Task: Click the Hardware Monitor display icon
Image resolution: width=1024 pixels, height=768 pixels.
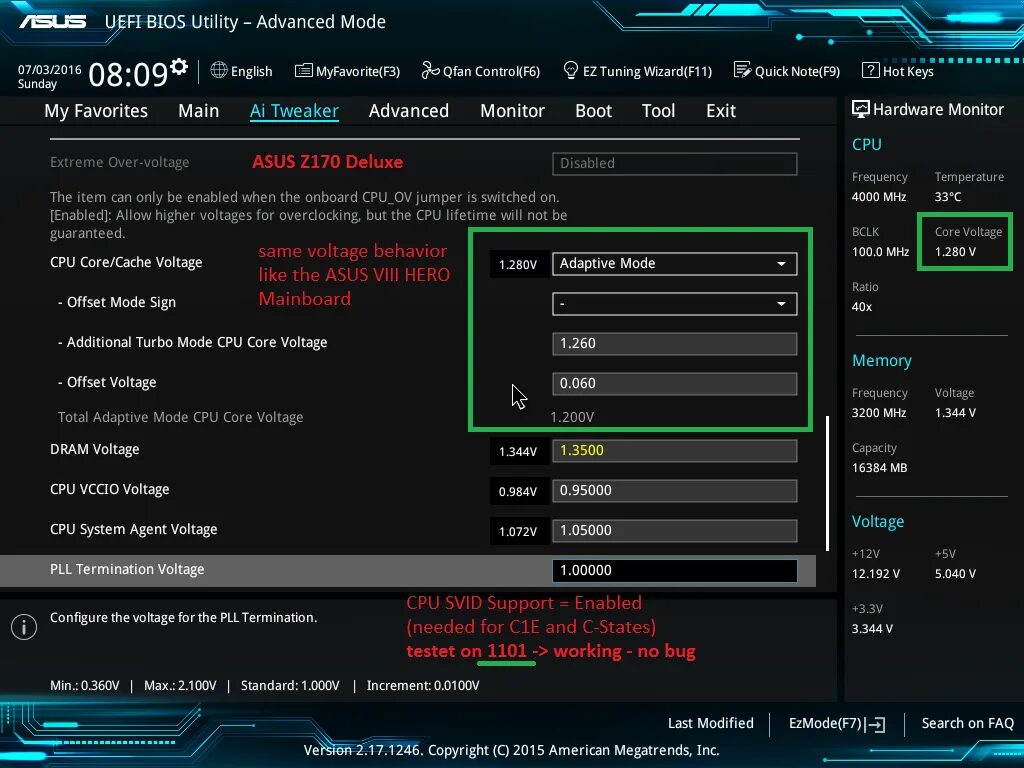Action: point(861,109)
